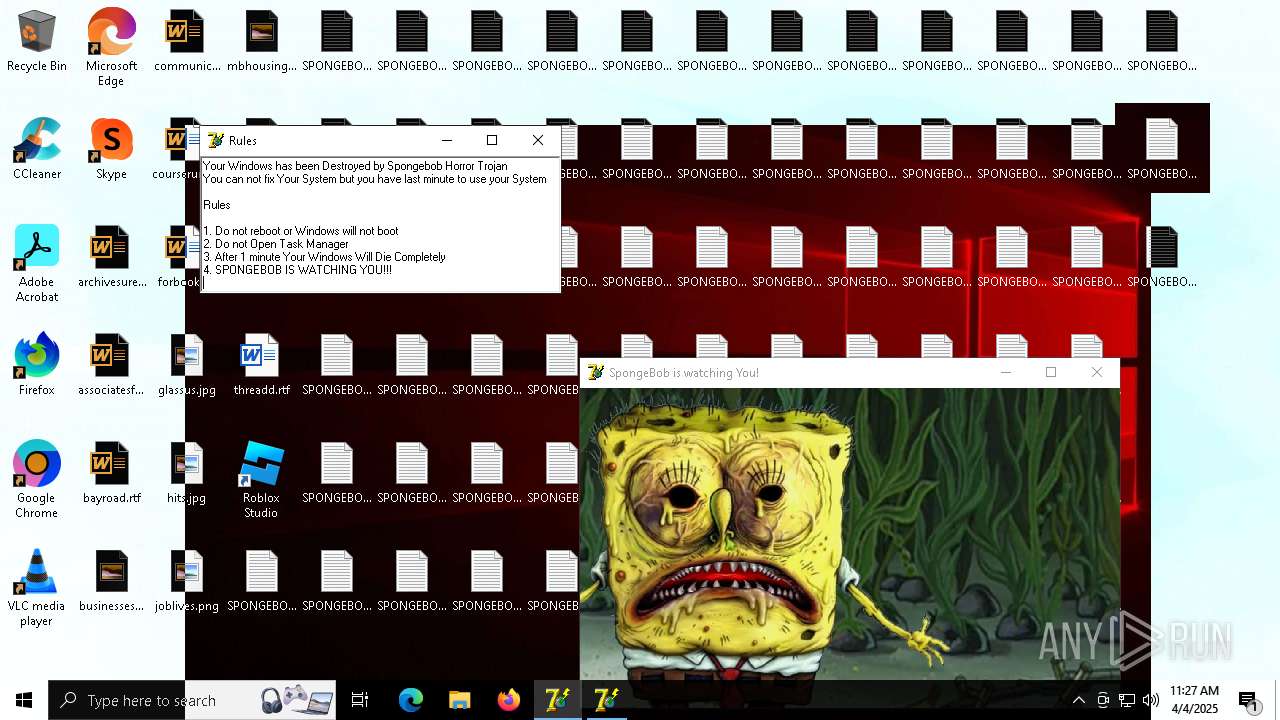Open Edge from the taskbar
Viewport: 1280px width, 720px height.
pos(411,700)
